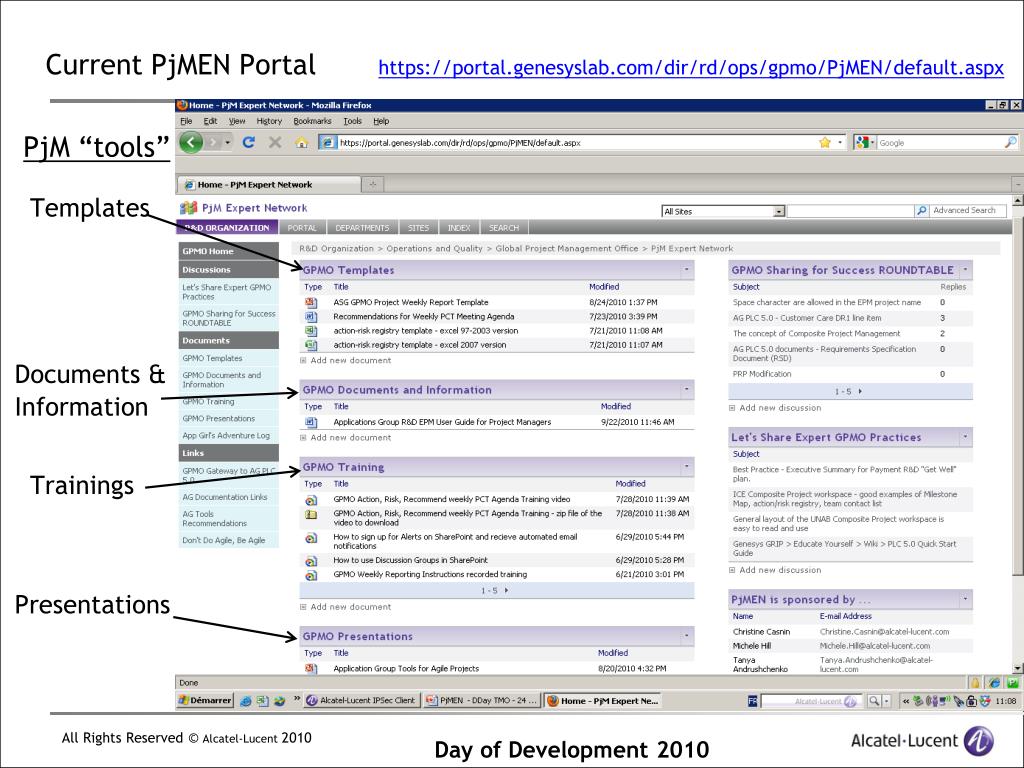This screenshot has height=768, width=1024.
Task: Open Alerts on SharePoint training file icon
Action: [x=311, y=538]
